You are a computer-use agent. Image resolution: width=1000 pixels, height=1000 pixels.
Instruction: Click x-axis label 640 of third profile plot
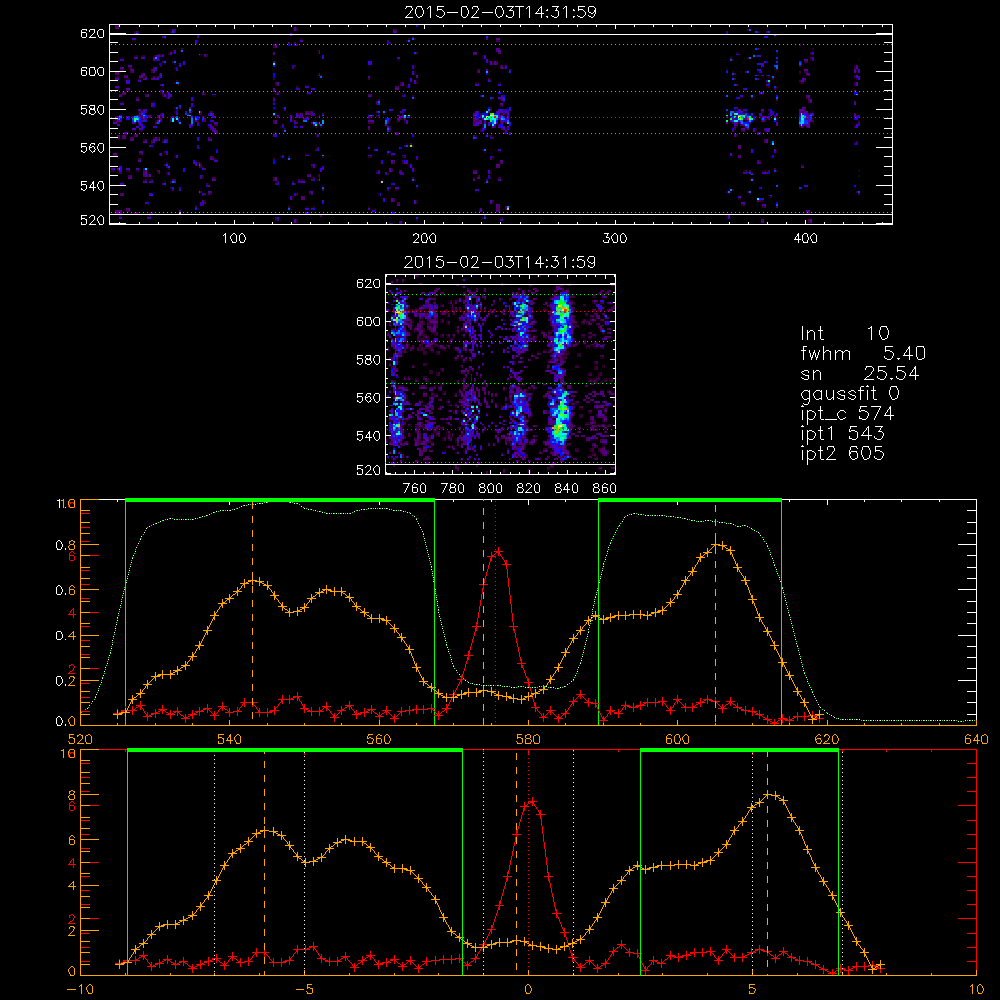point(976,740)
